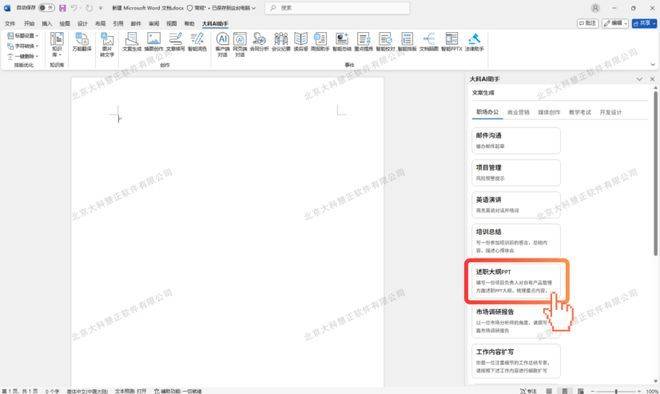This screenshot has width=660, height=394.
Task: Open the 大科AI助手 pane options chevron
Action: tap(639, 79)
